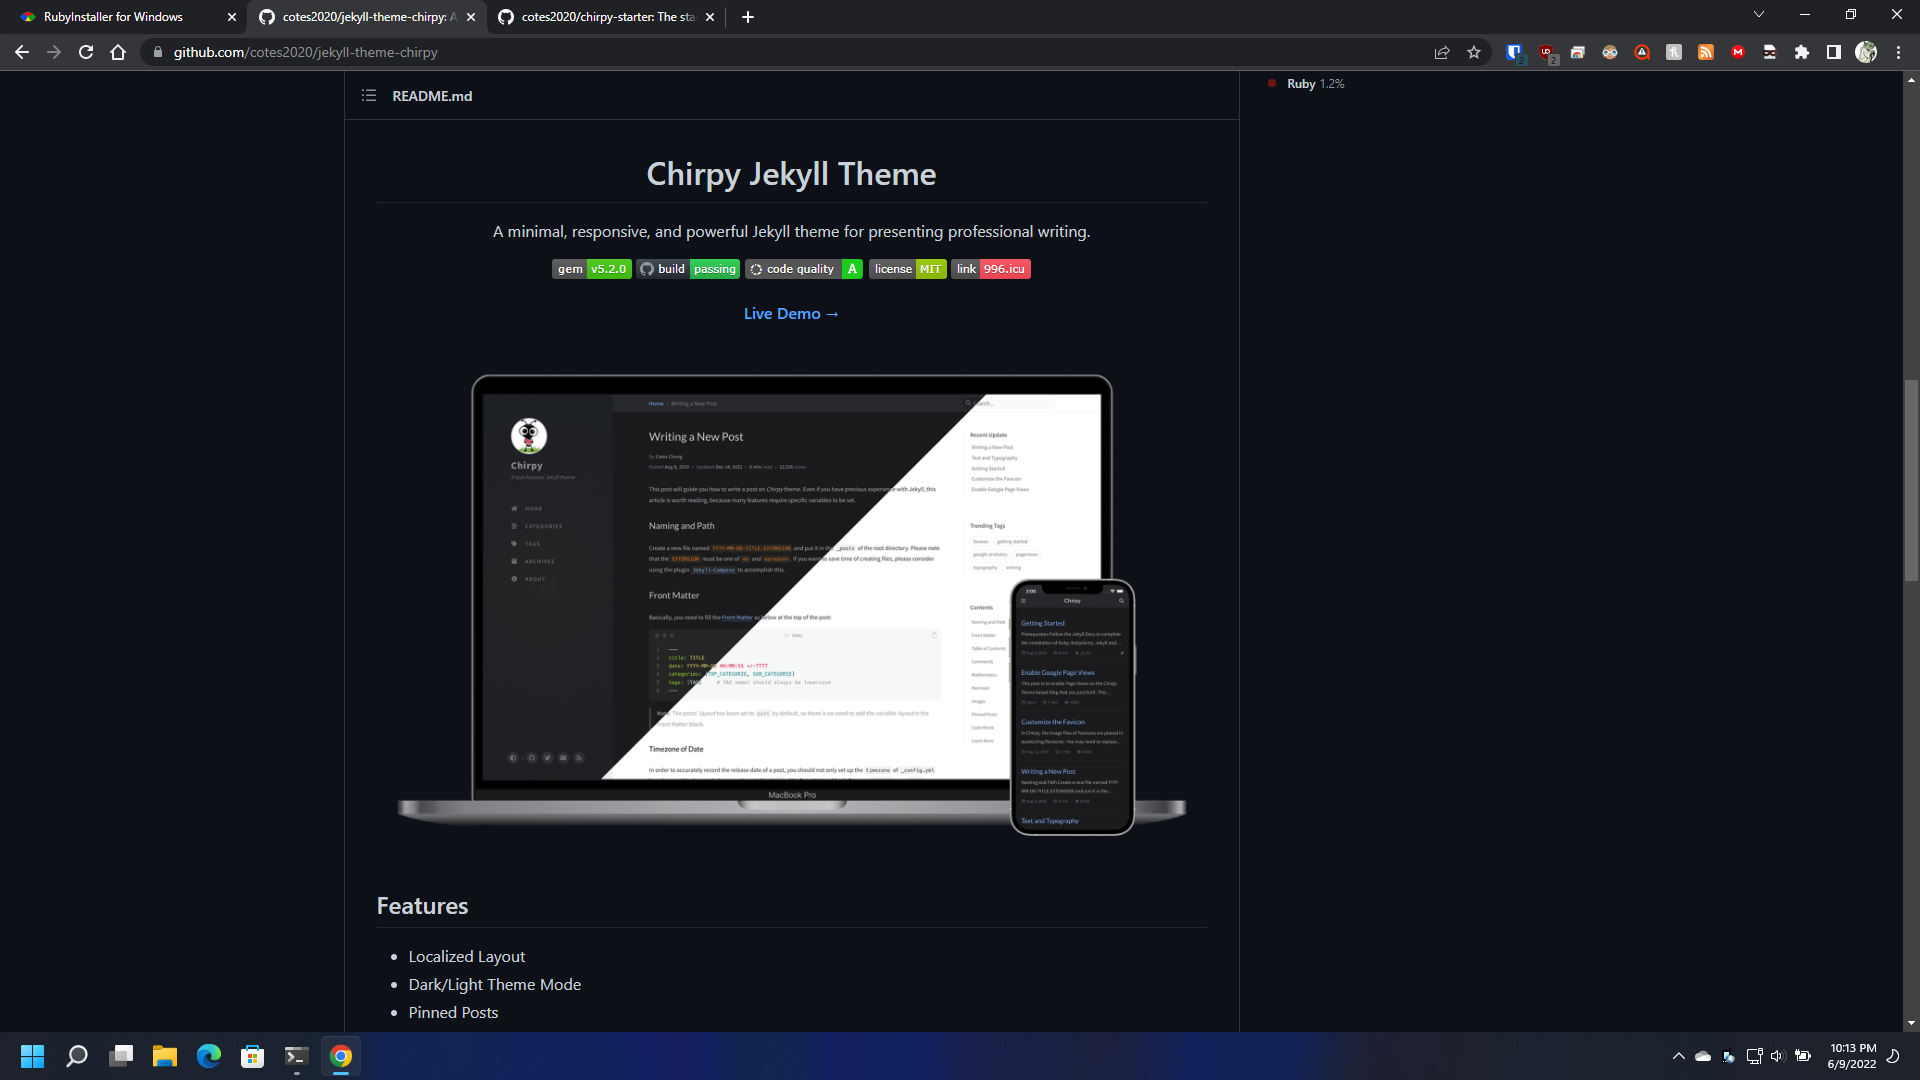Select the chirpy-starter GitHub tab

click(x=608, y=16)
